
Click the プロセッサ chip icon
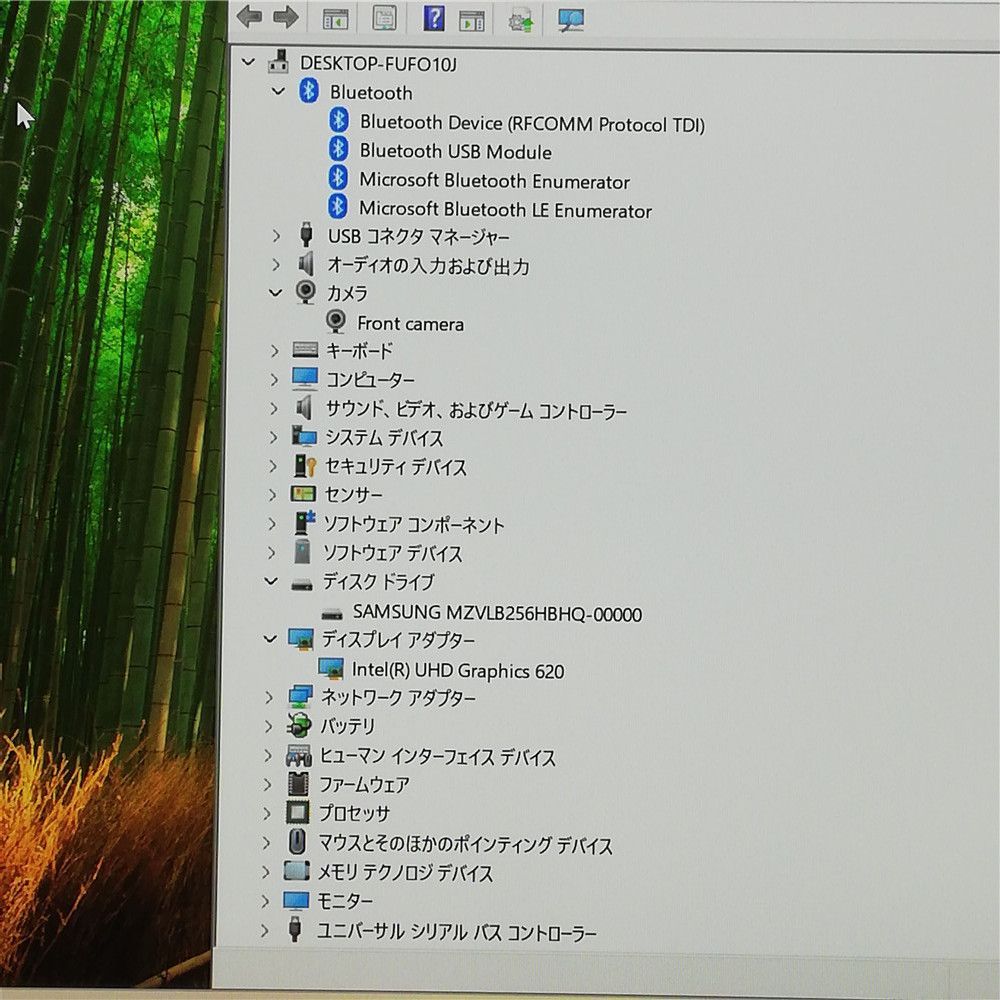click(298, 812)
